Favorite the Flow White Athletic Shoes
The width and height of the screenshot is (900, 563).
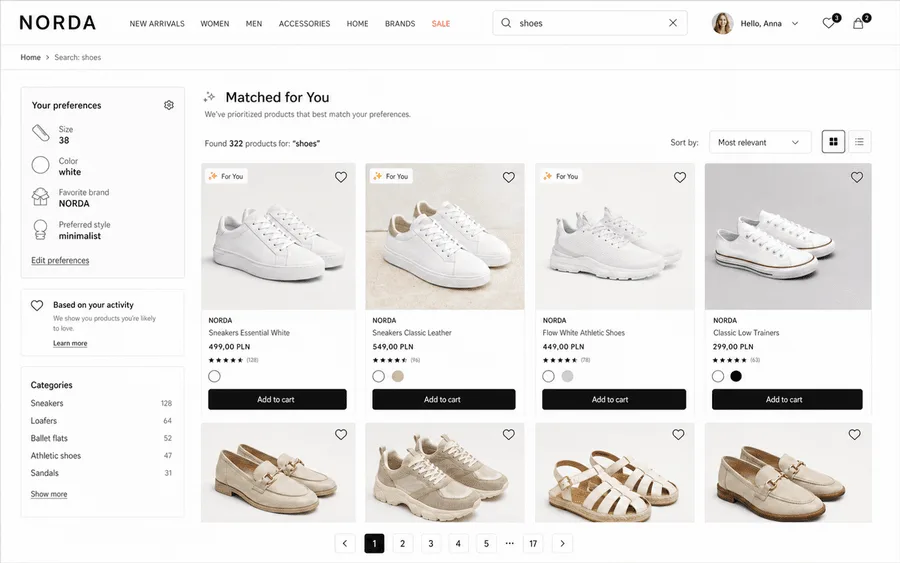click(x=680, y=177)
